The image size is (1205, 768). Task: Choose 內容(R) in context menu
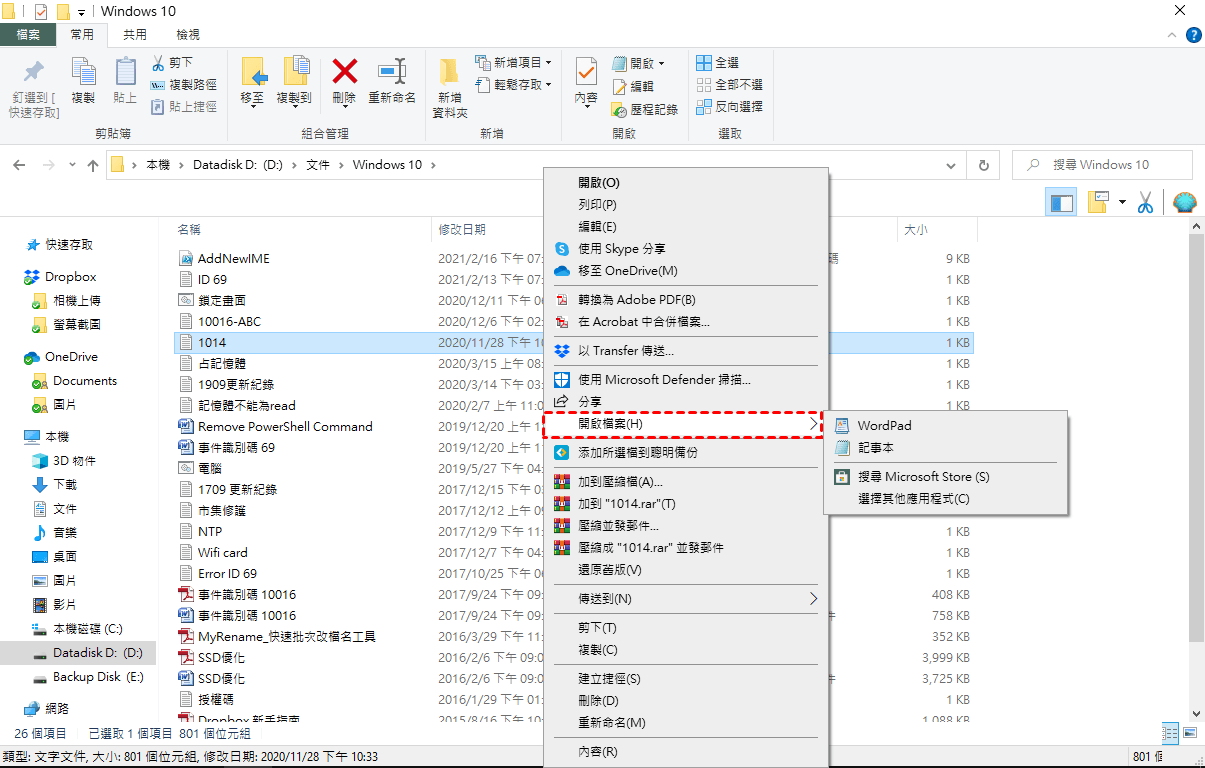click(686, 752)
